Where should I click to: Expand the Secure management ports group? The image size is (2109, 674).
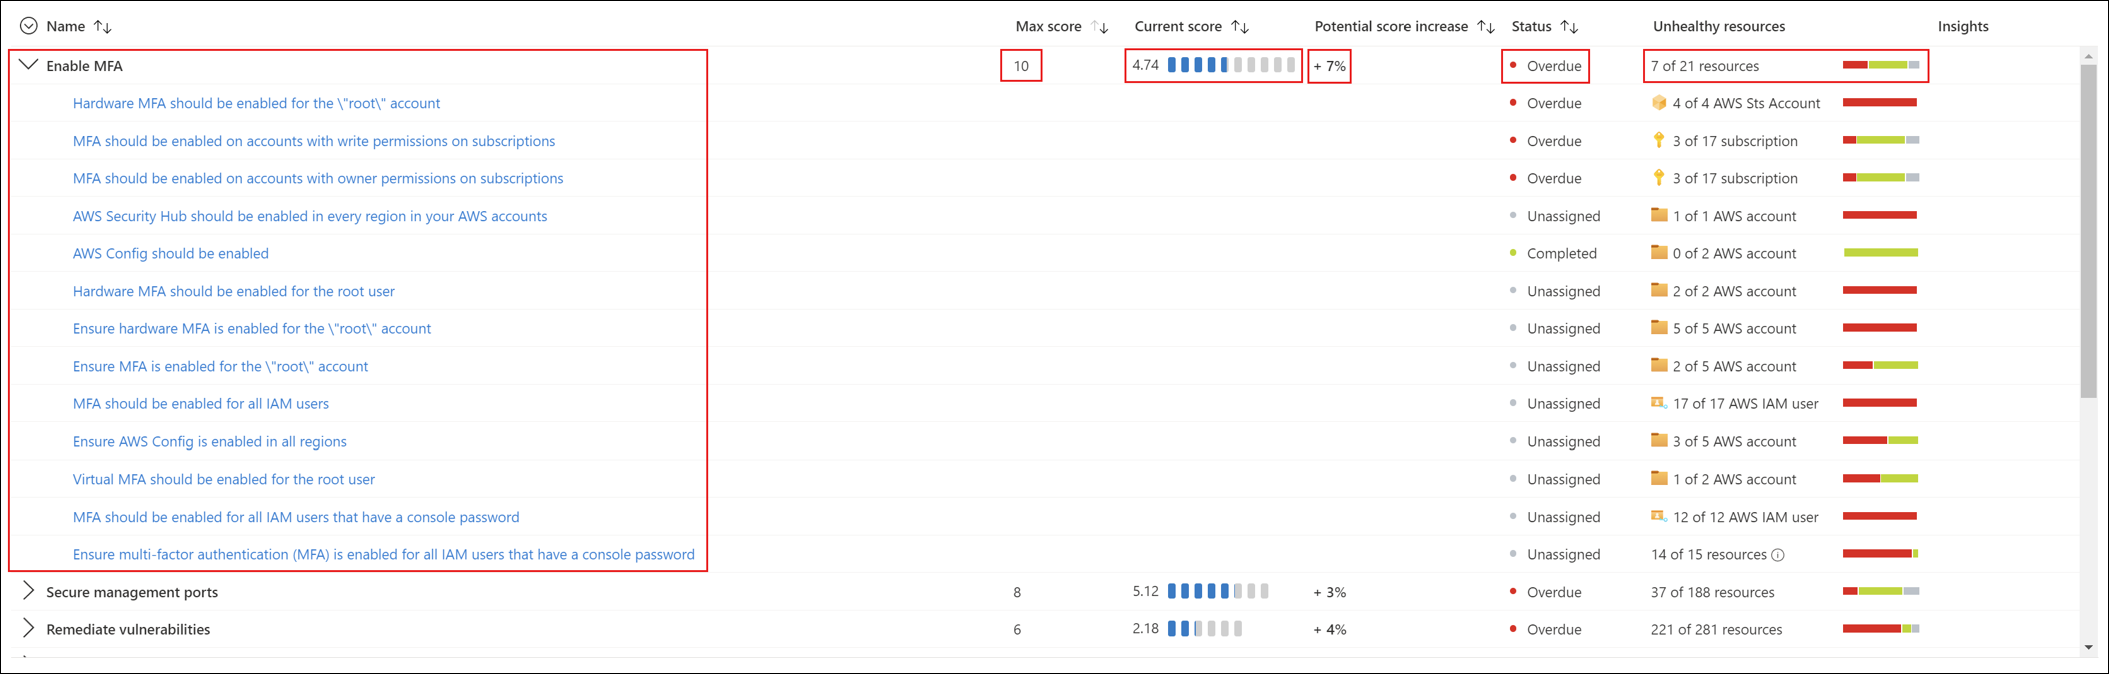(x=29, y=591)
